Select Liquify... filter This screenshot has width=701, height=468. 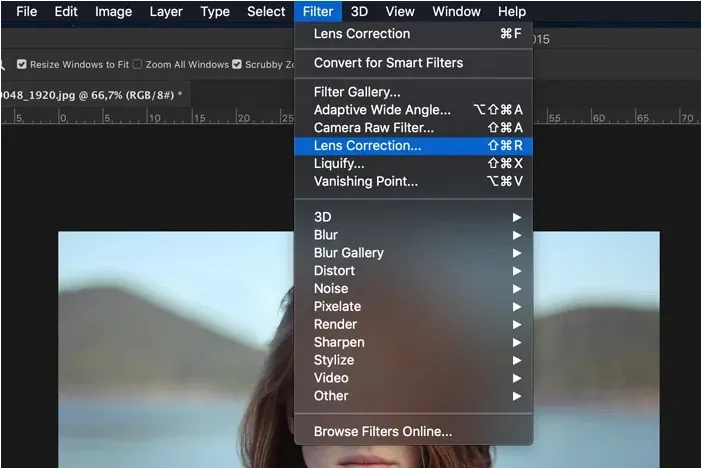pyautogui.click(x=339, y=164)
